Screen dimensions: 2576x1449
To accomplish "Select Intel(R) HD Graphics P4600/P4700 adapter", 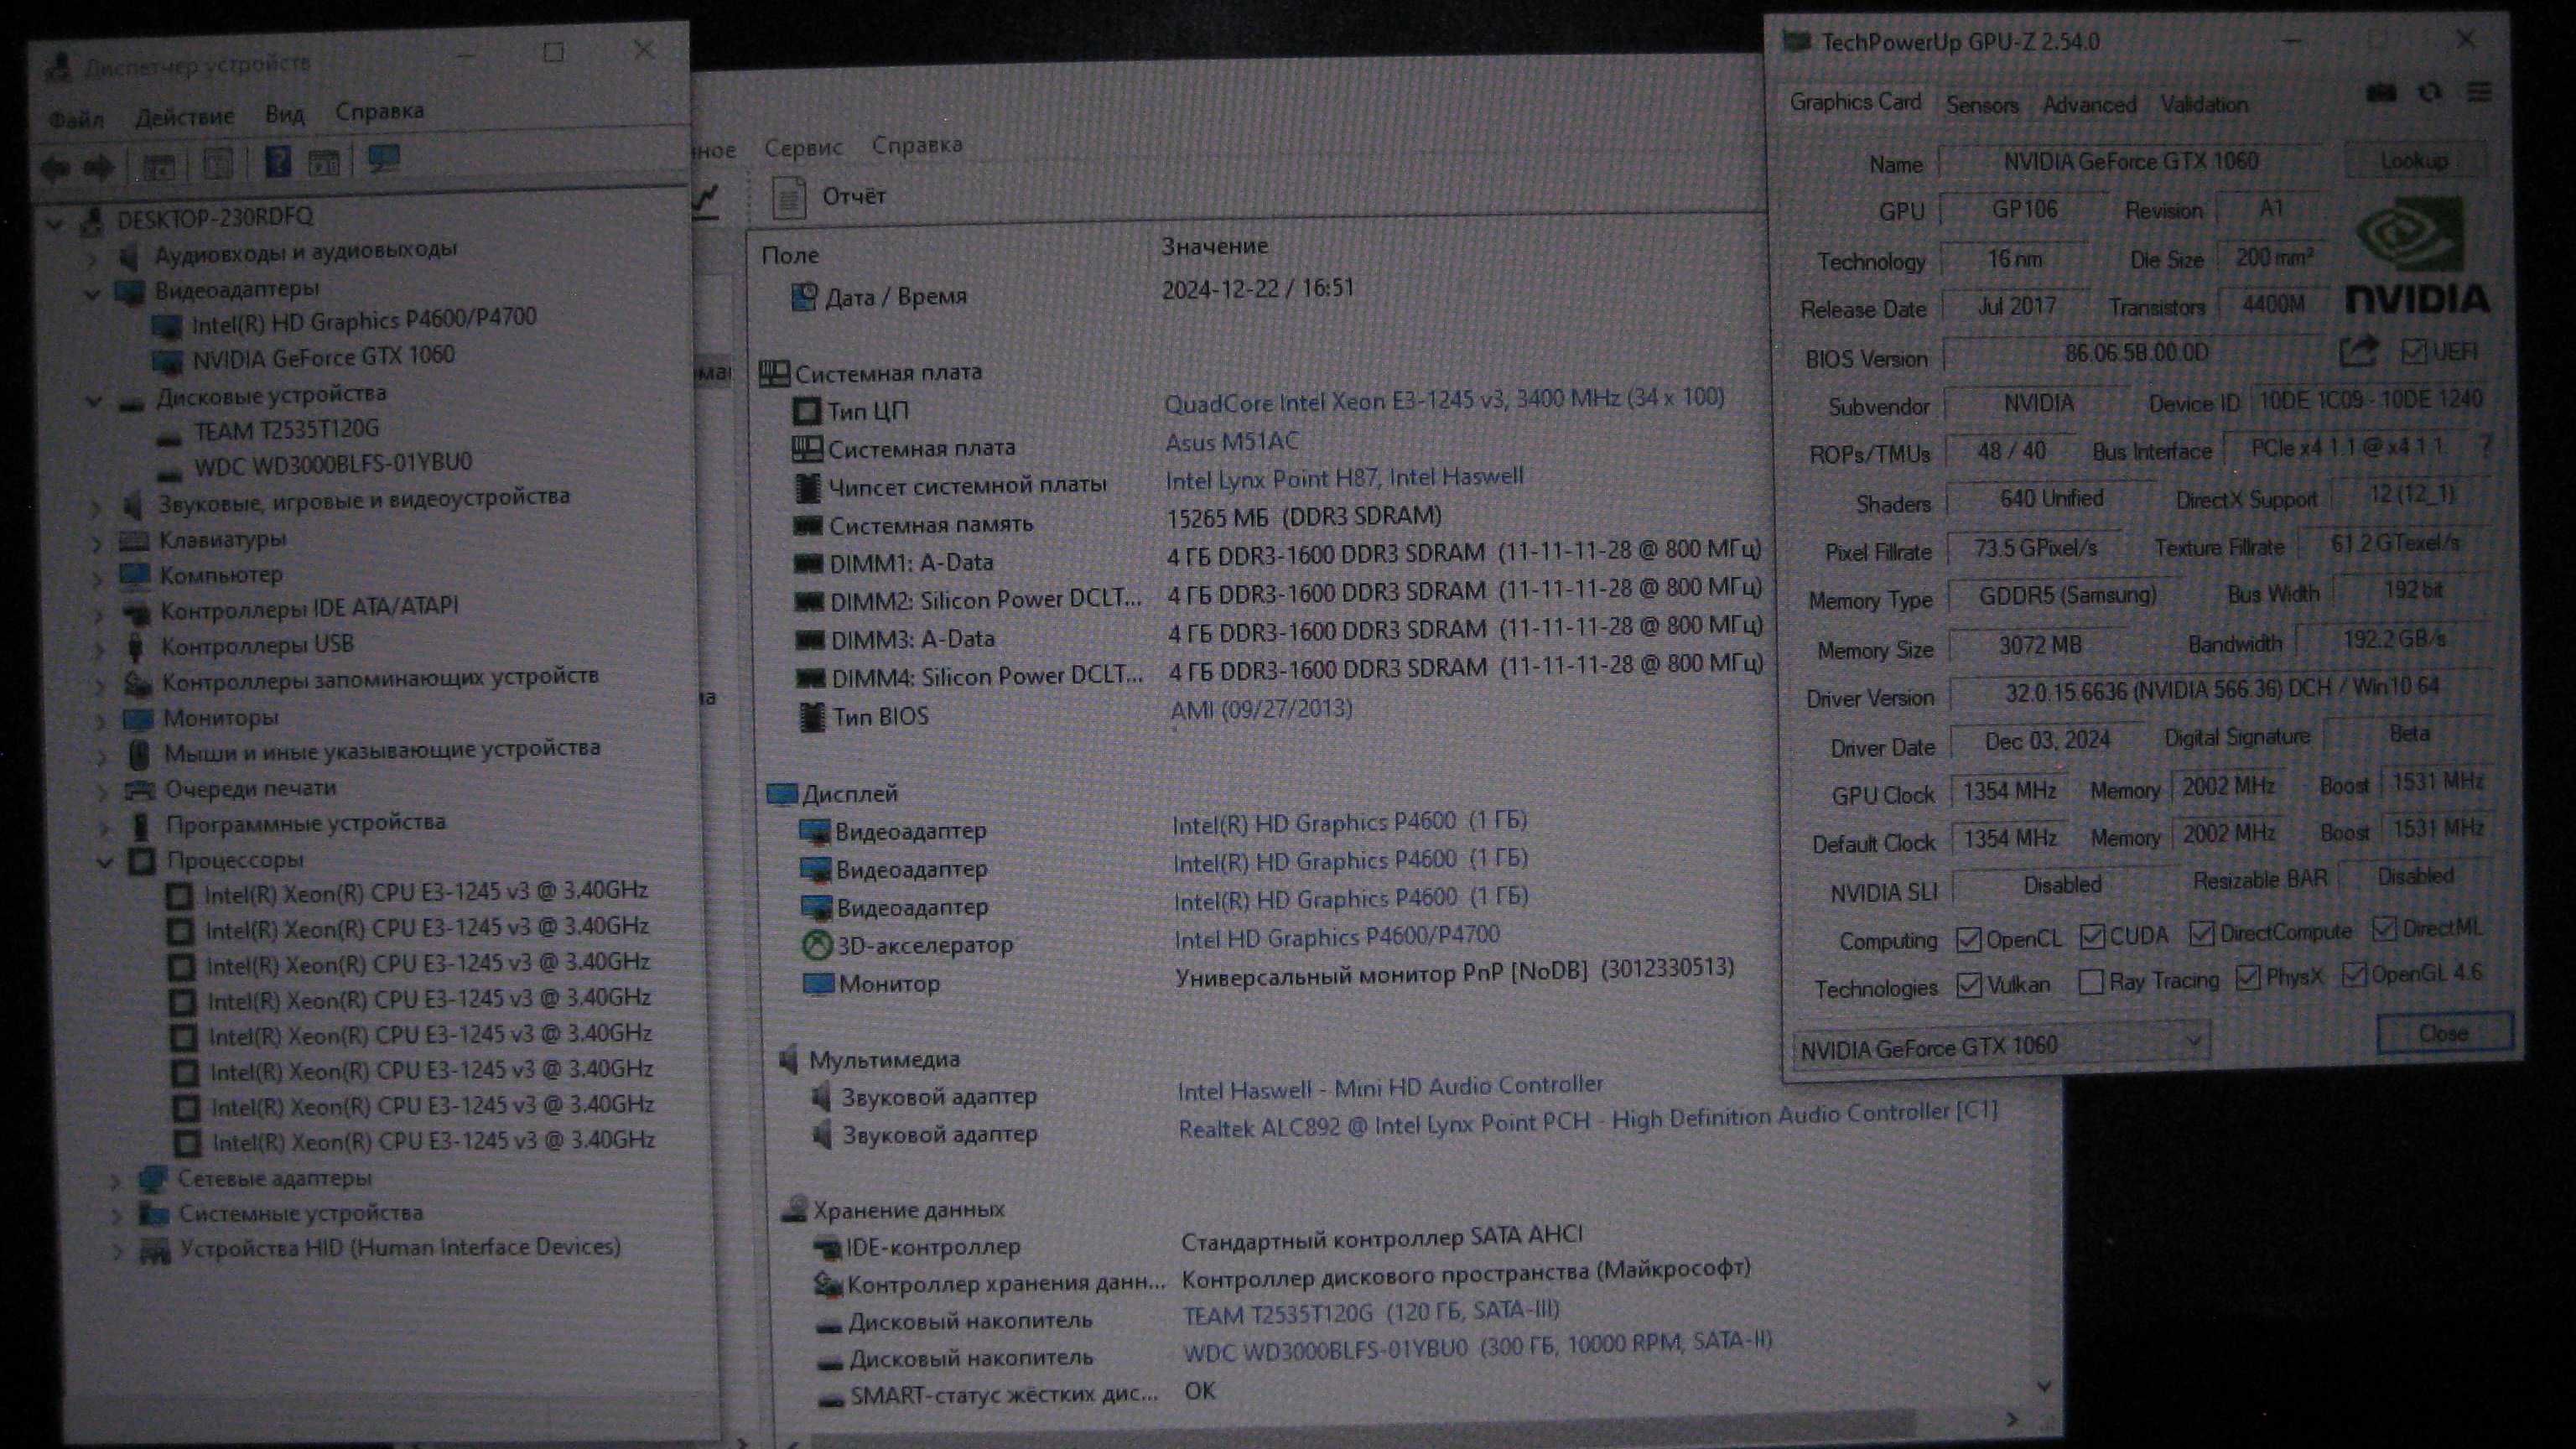I will pyautogui.click(x=363, y=320).
